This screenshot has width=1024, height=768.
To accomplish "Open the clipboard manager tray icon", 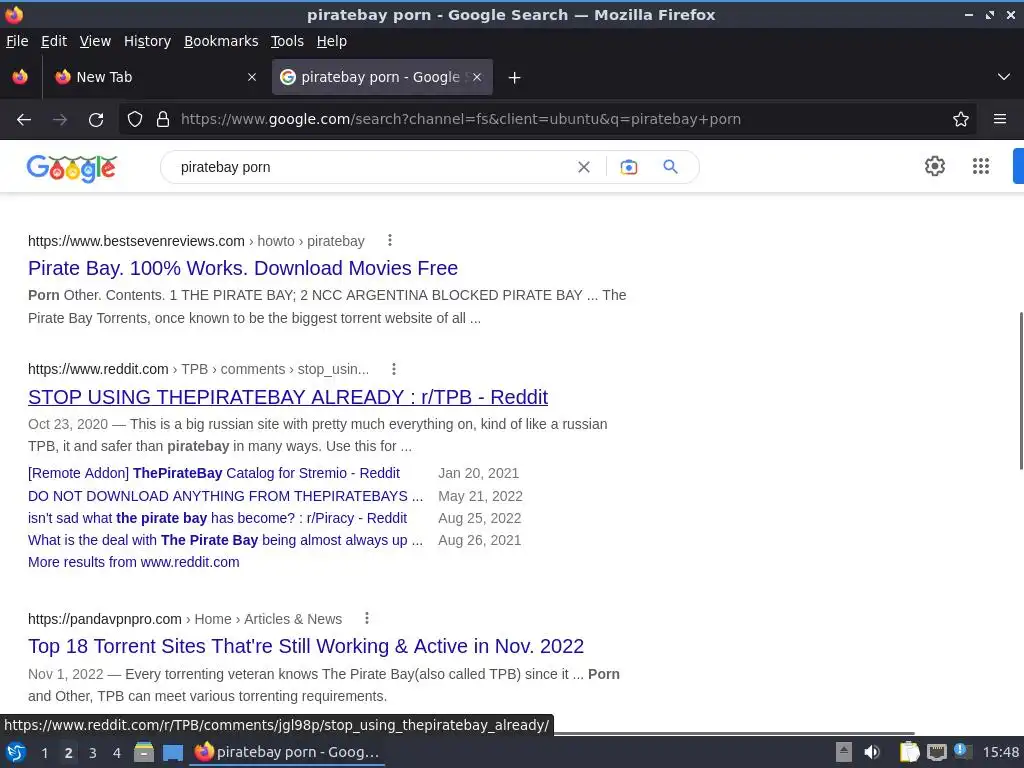I will pyautogui.click(x=909, y=752).
